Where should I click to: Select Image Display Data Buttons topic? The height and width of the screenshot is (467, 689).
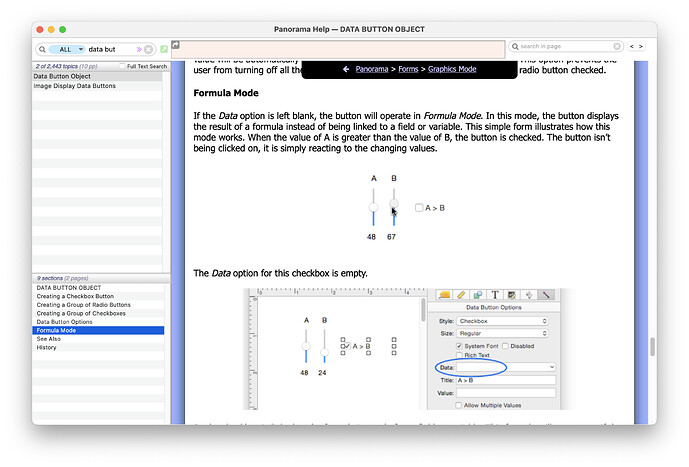point(98,86)
